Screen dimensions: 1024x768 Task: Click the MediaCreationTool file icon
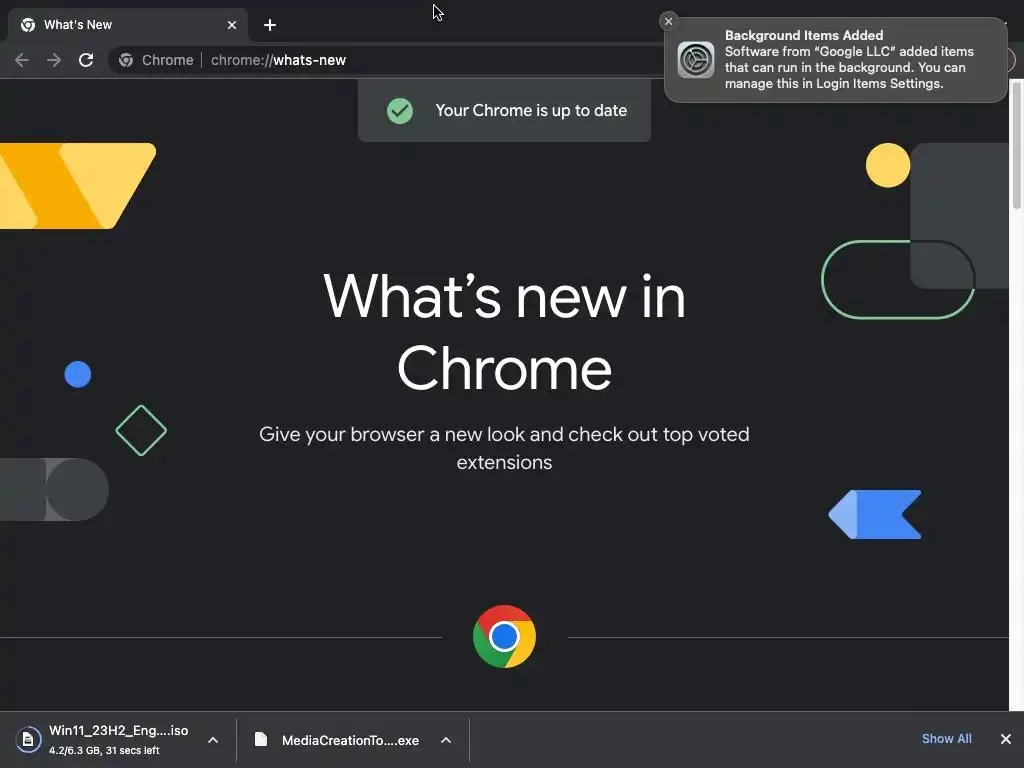click(x=261, y=739)
